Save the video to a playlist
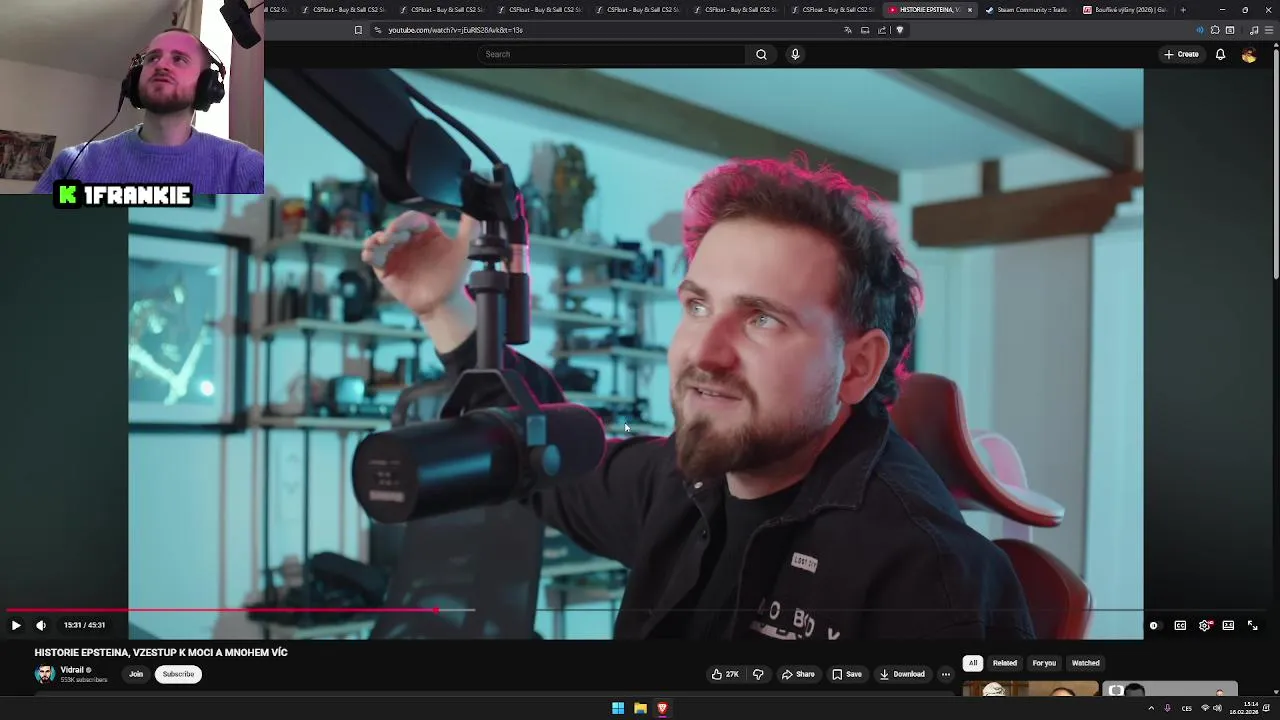Viewport: 1280px width, 720px height. (x=846, y=674)
